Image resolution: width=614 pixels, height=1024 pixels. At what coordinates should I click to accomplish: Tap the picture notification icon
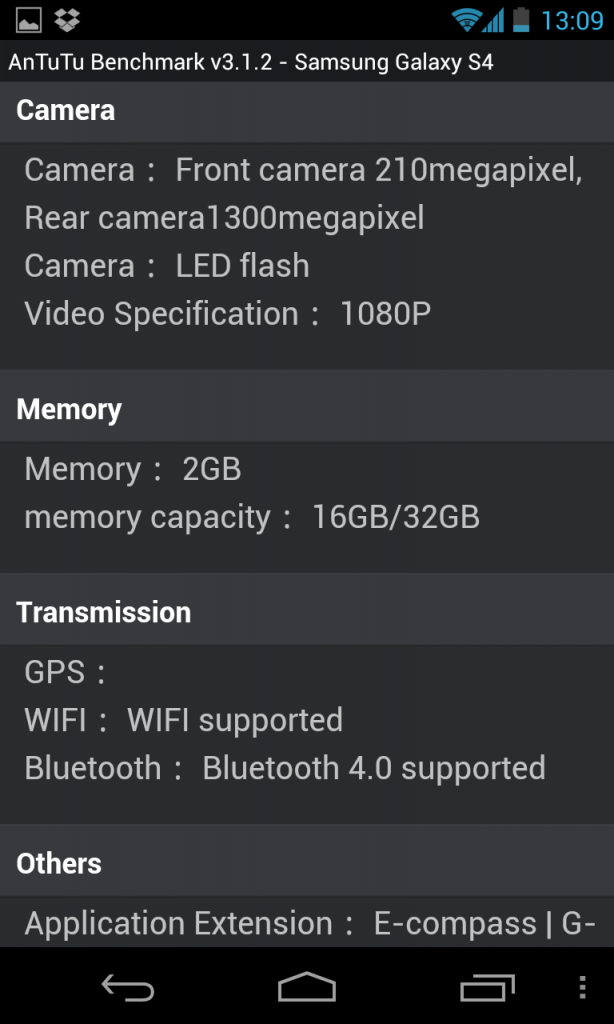tap(28, 19)
